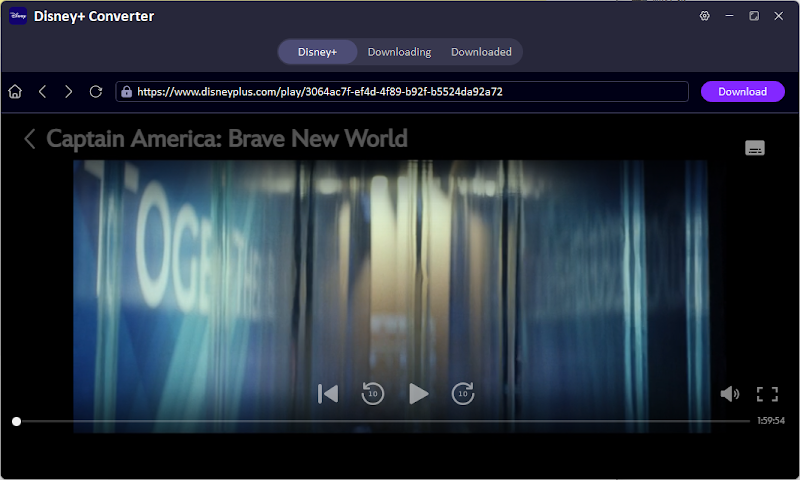Screen dimensions: 800x480
Task: Click the video progress handle
Action: (16, 421)
